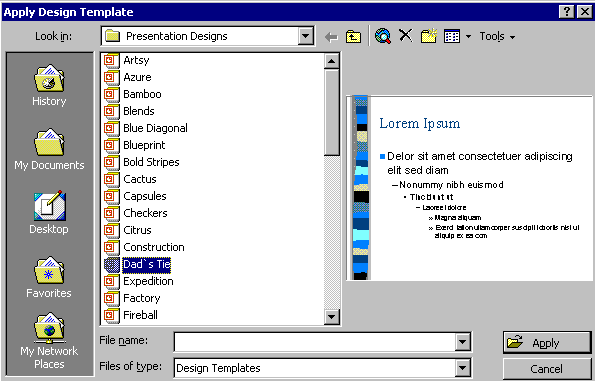Viewport: 595px width, 381px height.
Task: Open My Network Places
Action: coord(49,340)
